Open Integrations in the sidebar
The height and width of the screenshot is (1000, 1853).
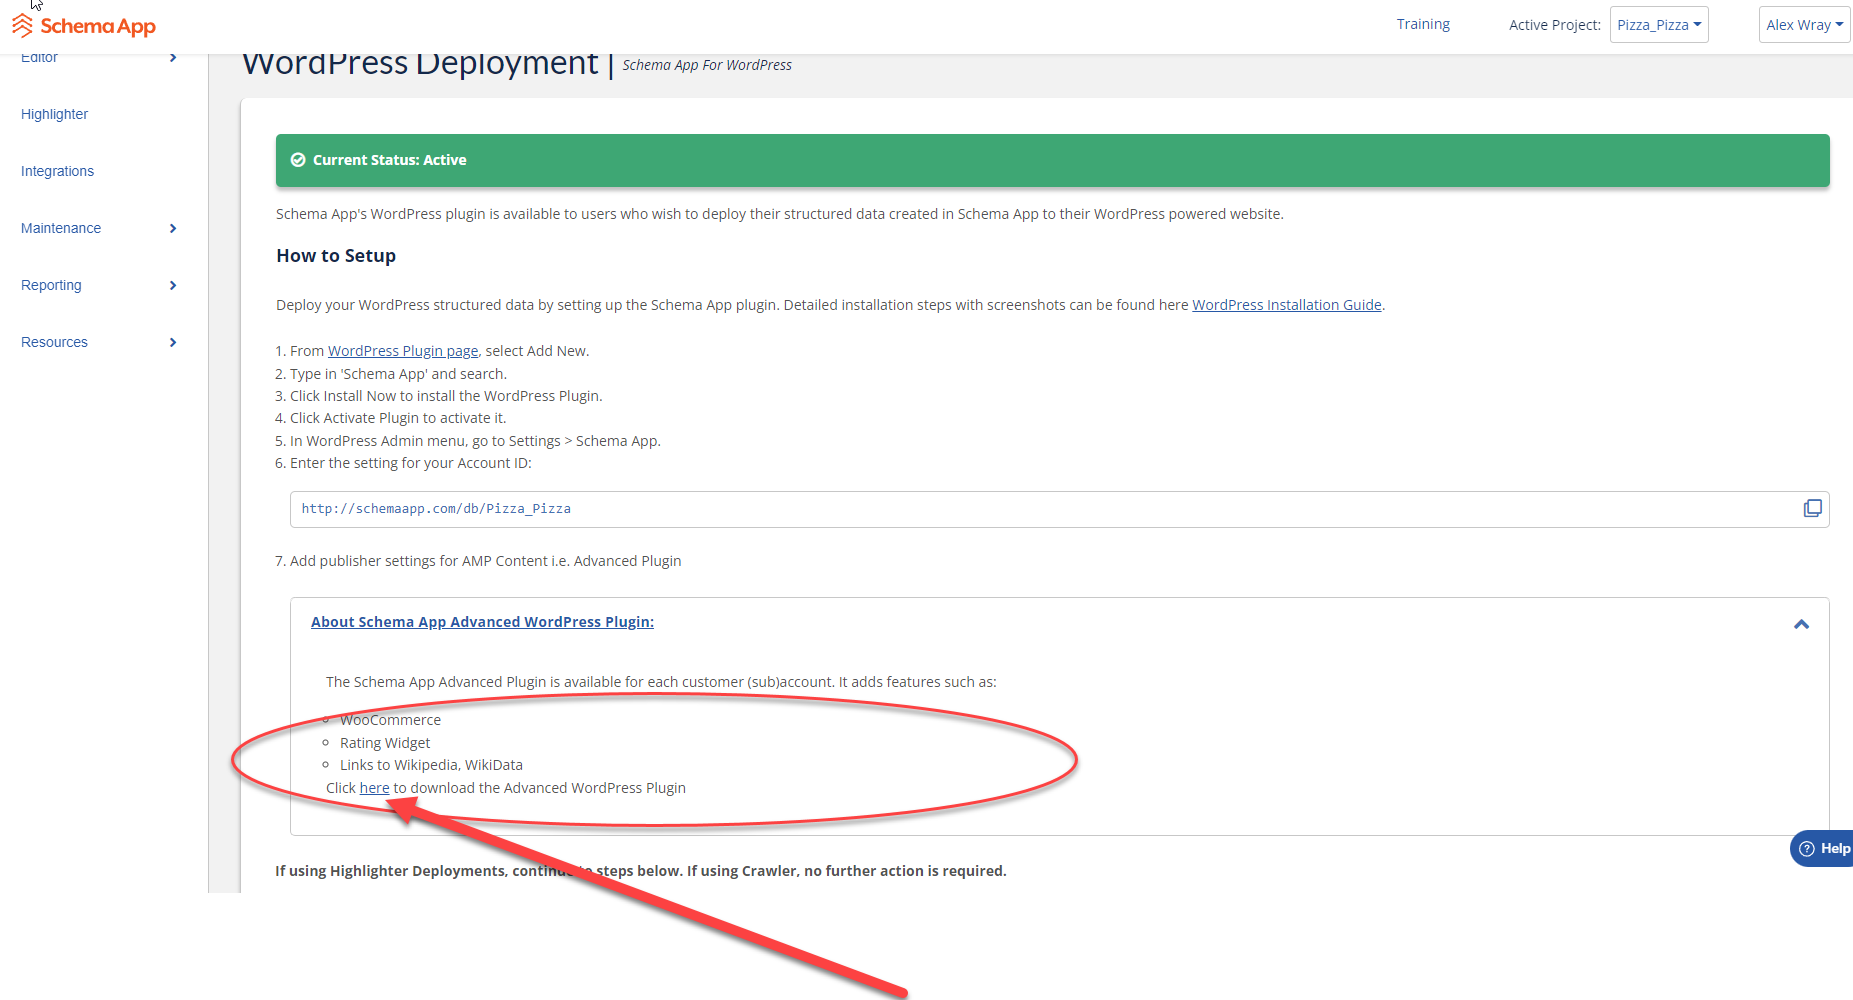coord(57,171)
